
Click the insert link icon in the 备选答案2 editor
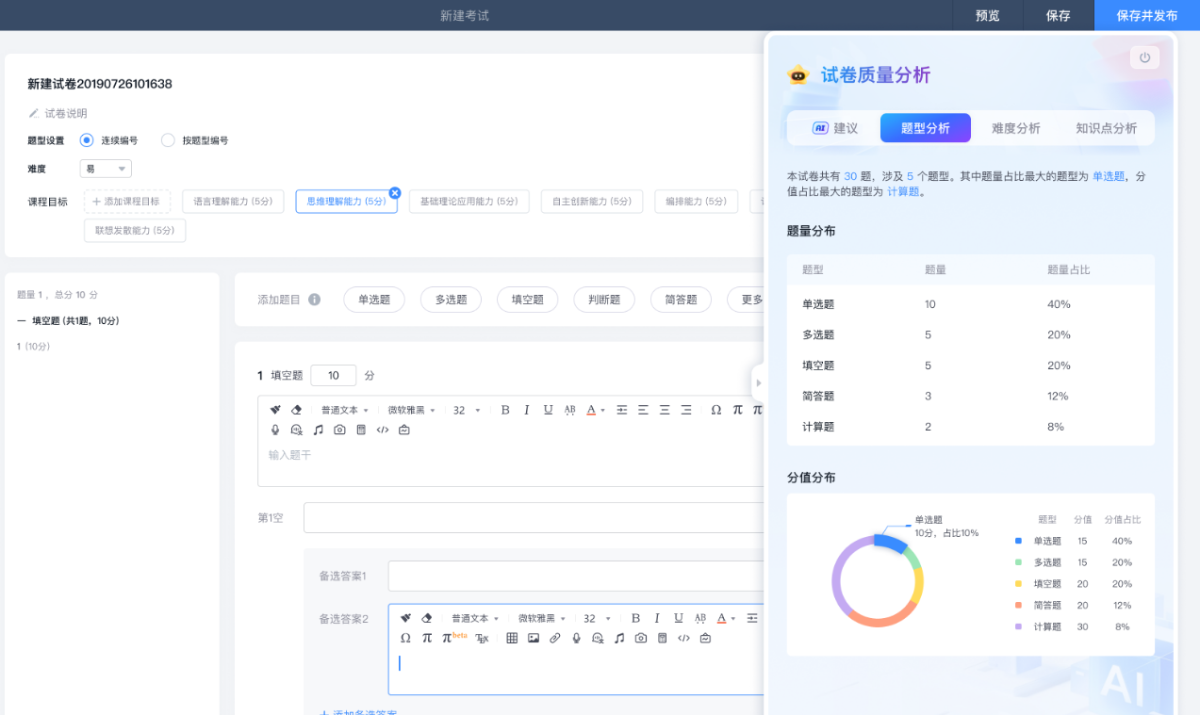[555, 638]
